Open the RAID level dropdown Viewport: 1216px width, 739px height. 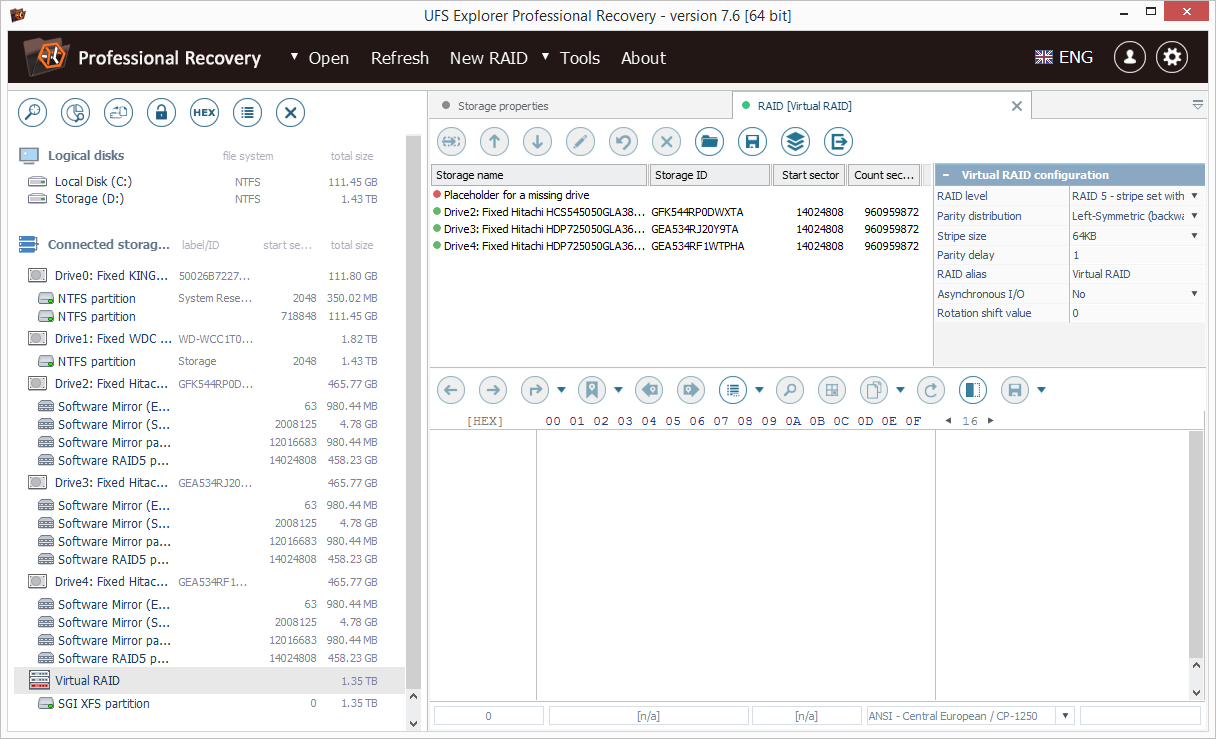[x=1194, y=196]
